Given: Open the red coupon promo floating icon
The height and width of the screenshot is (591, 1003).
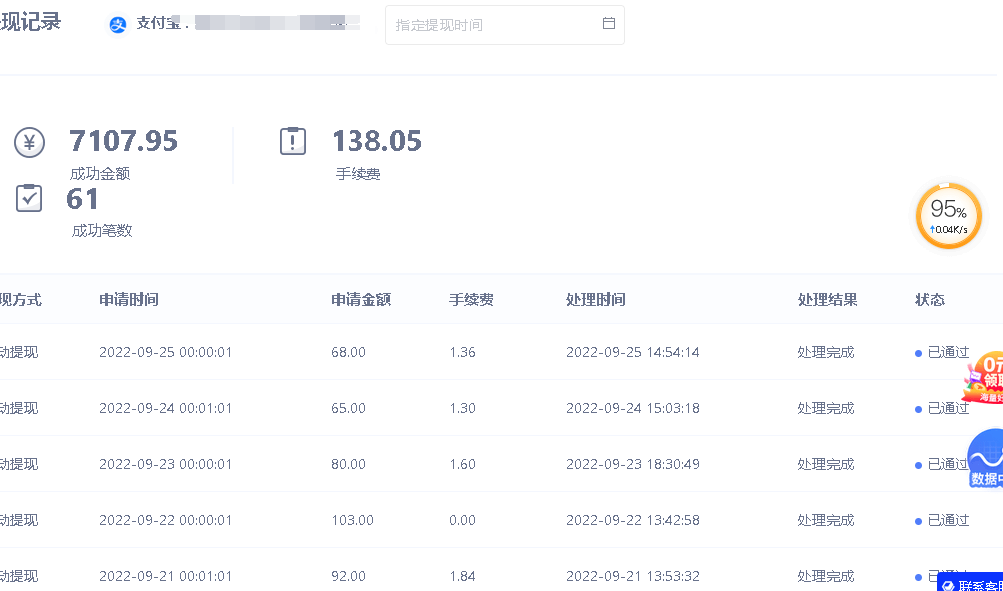Looking at the screenshot, I should [x=984, y=377].
